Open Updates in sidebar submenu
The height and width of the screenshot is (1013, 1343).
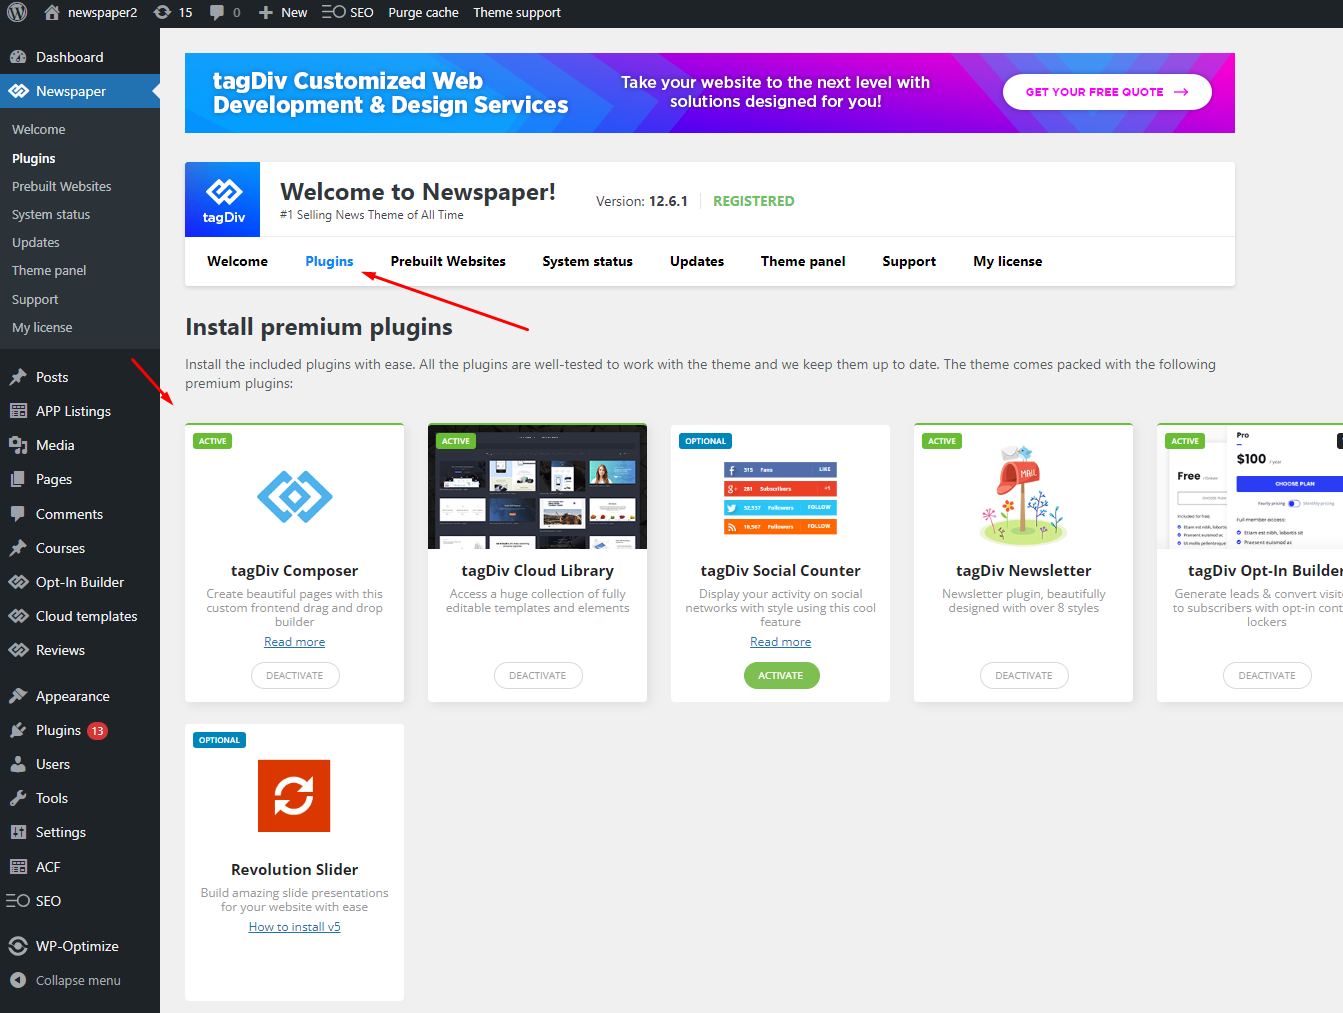point(36,243)
